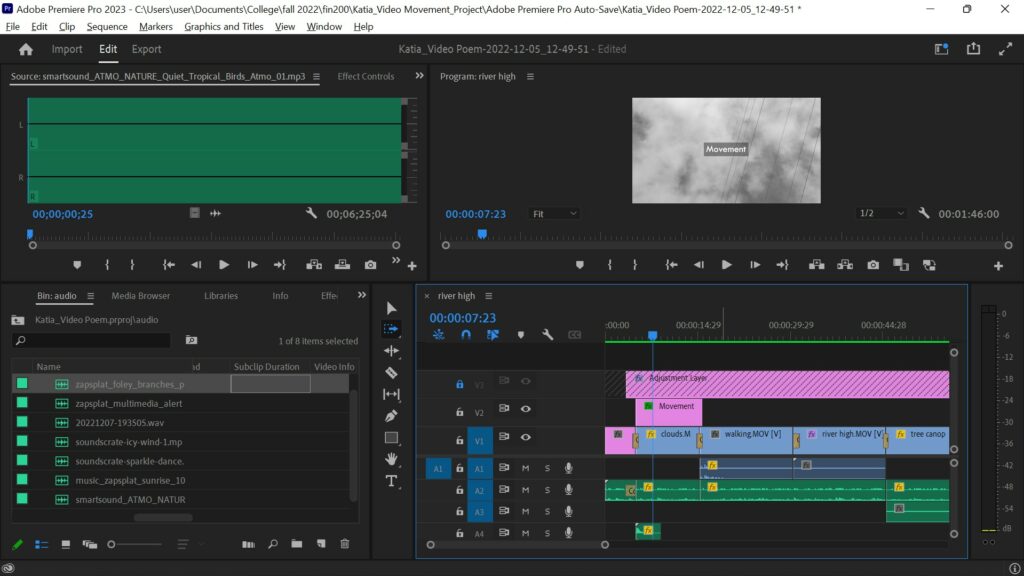Screen dimensions: 1024x576
Task: Select the Pen tool
Action: point(391,416)
